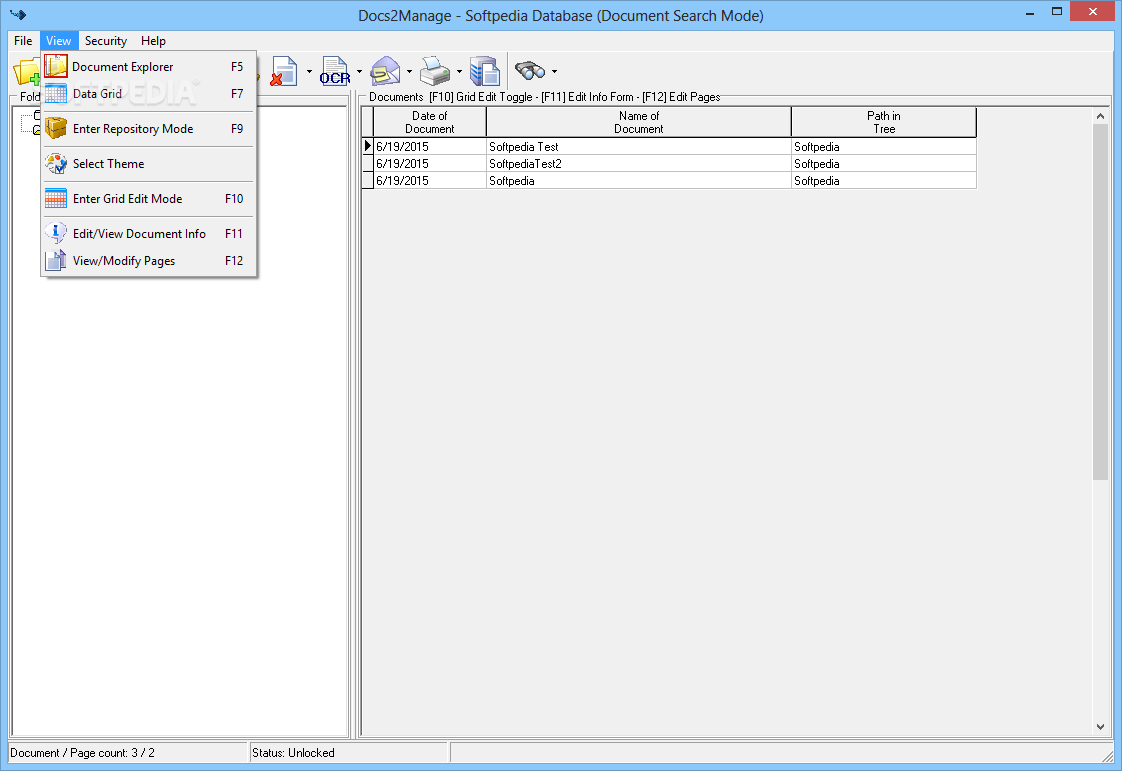The height and width of the screenshot is (771, 1122).
Task: Click the Document / Page count status text
Action: pyautogui.click(x=82, y=753)
